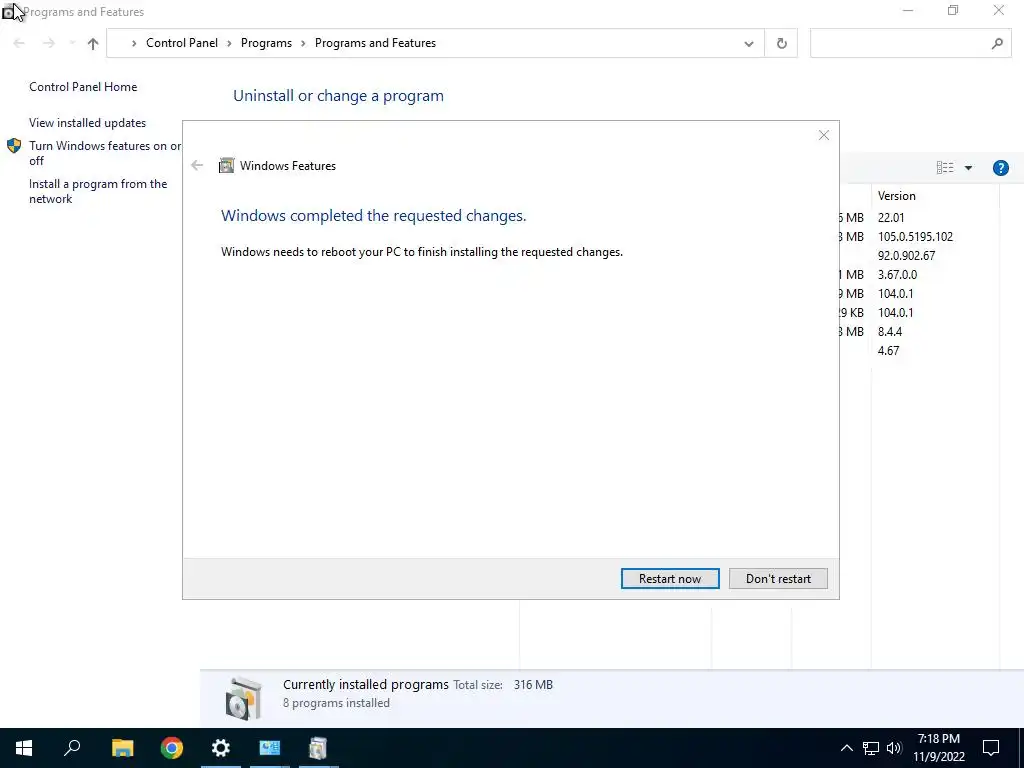Open File Explorer from taskbar
The width and height of the screenshot is (1024, 768).
(122, 748)
